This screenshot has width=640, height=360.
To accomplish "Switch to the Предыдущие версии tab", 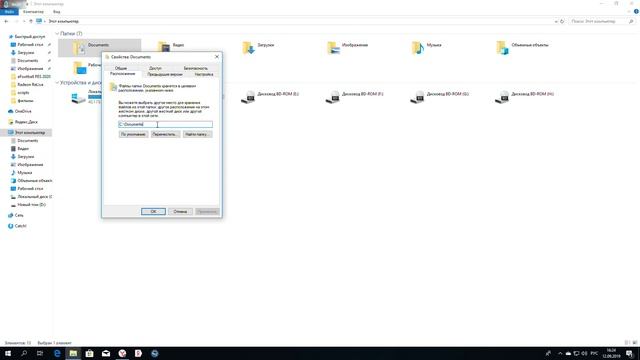I will (164, 74).
